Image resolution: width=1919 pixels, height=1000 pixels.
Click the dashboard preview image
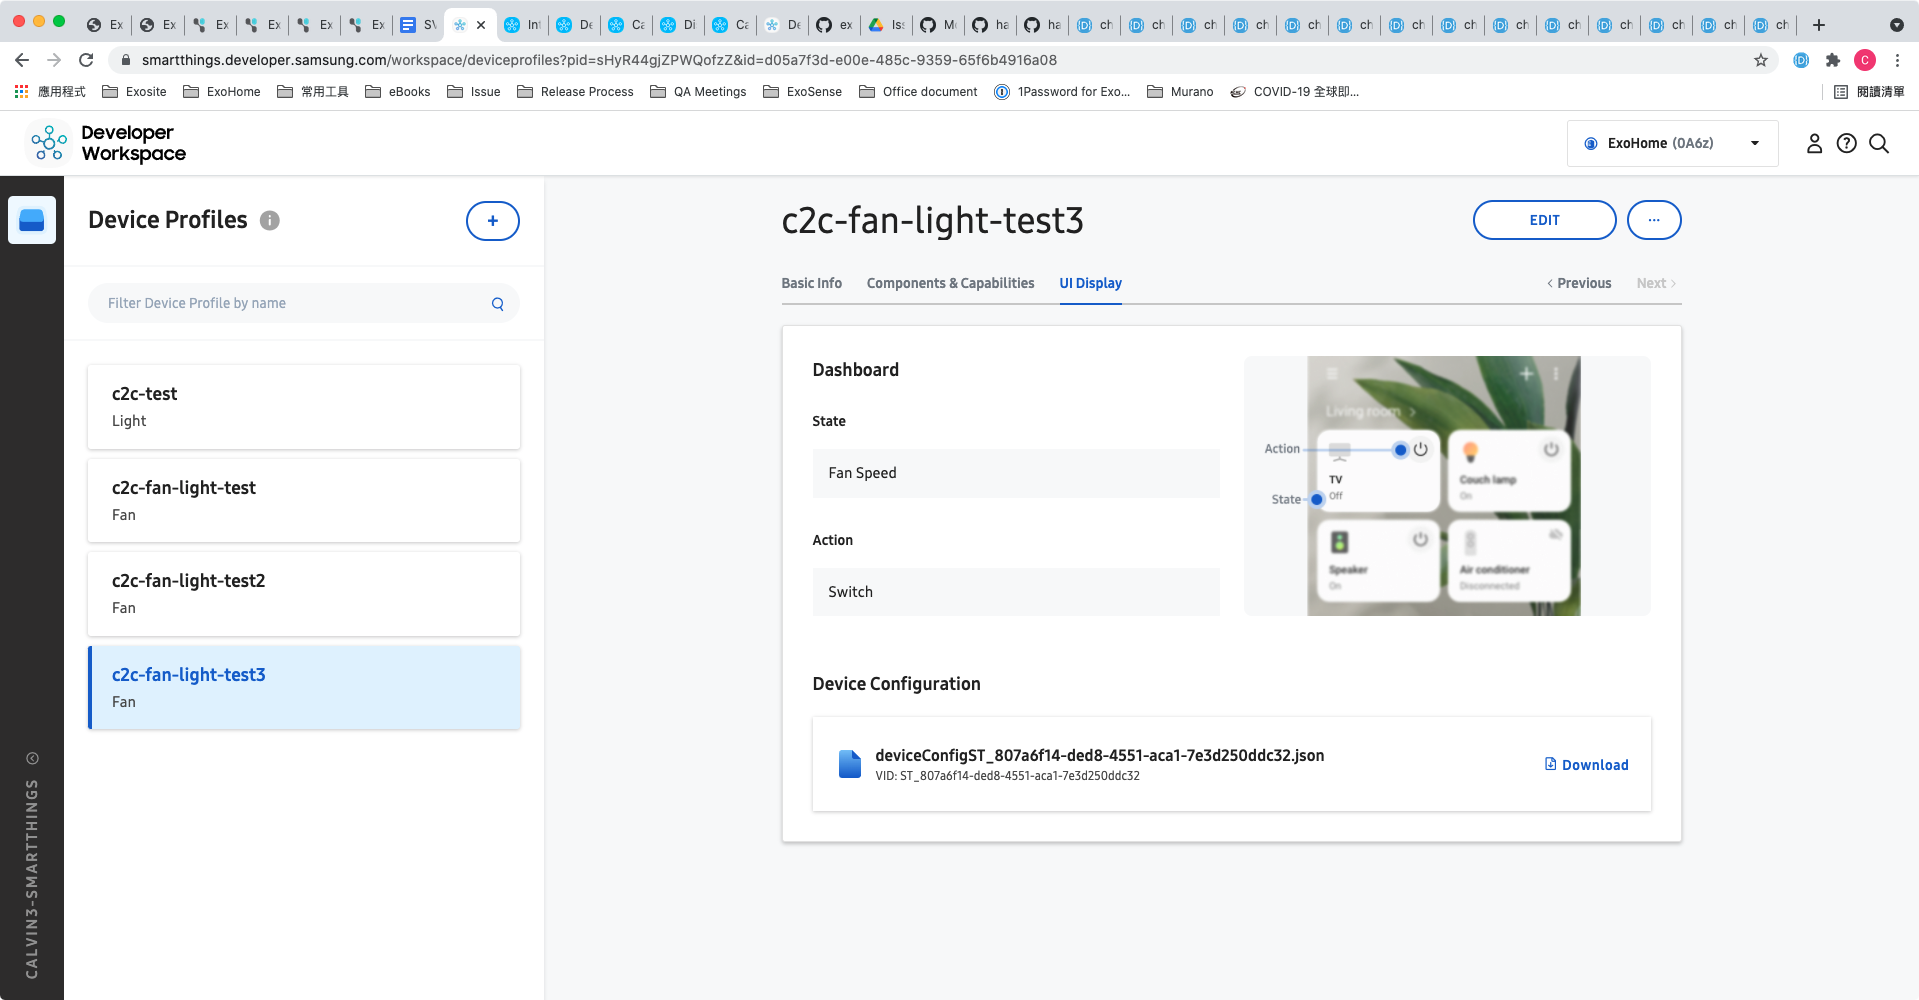pos(1447,486)
